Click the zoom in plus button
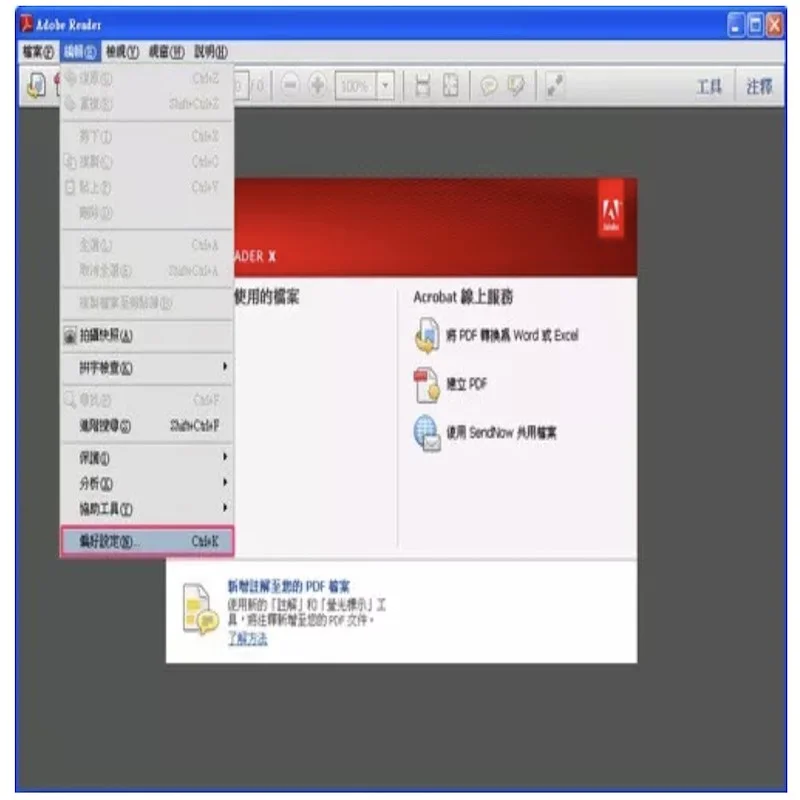 coord(317,85)
